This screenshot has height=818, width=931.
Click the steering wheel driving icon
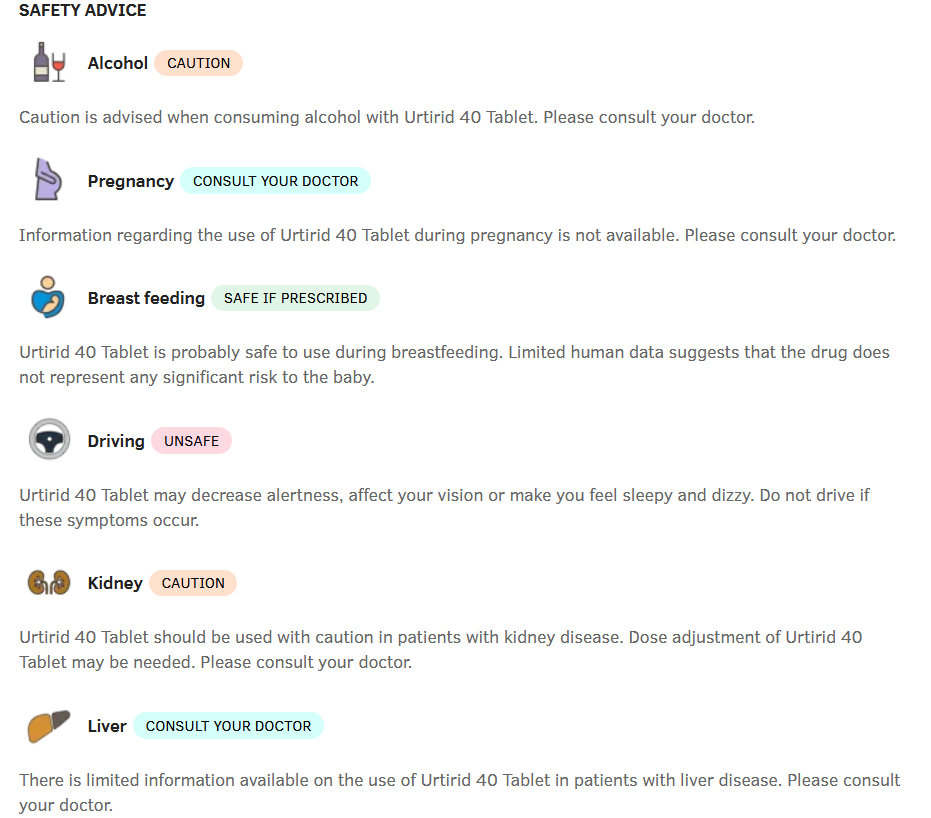(49, 440)
